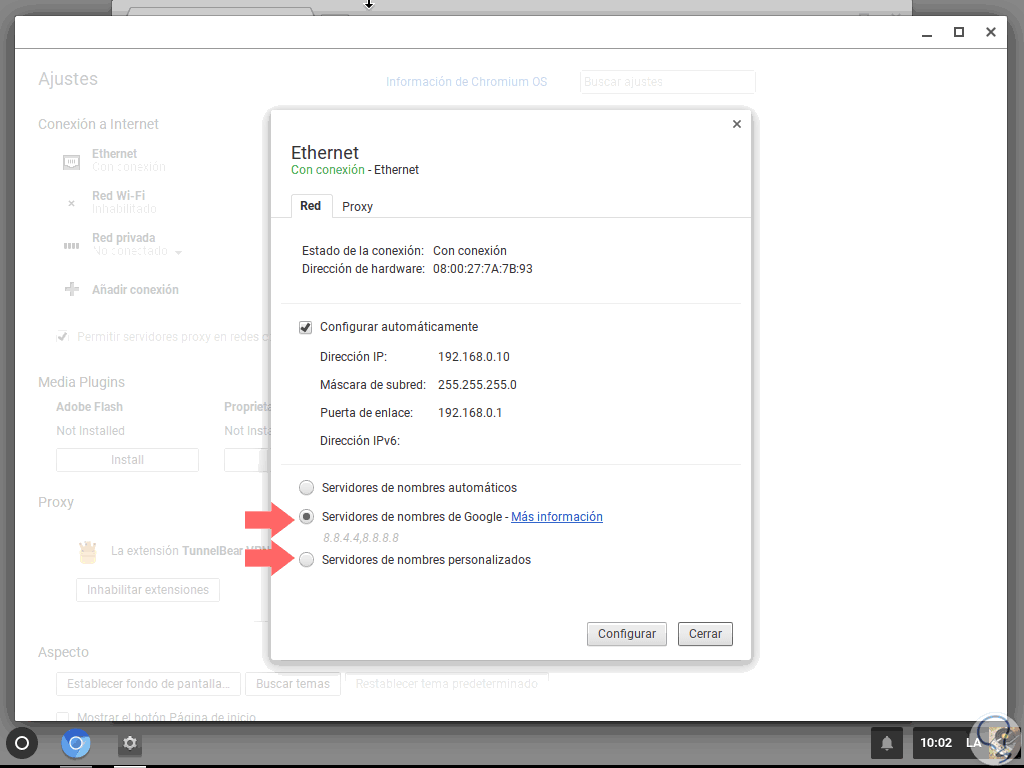Select Servidores de nombres de Google

306,517
